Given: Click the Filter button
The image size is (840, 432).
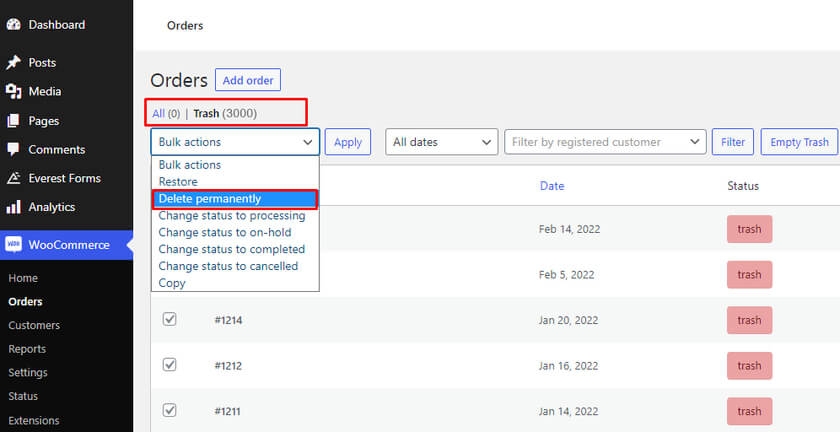Looking at the screenshot, I should (x=733, y=142).
